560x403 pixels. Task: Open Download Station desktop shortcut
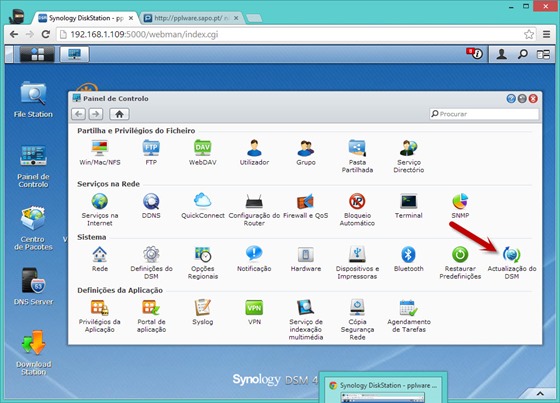point(33,353)
